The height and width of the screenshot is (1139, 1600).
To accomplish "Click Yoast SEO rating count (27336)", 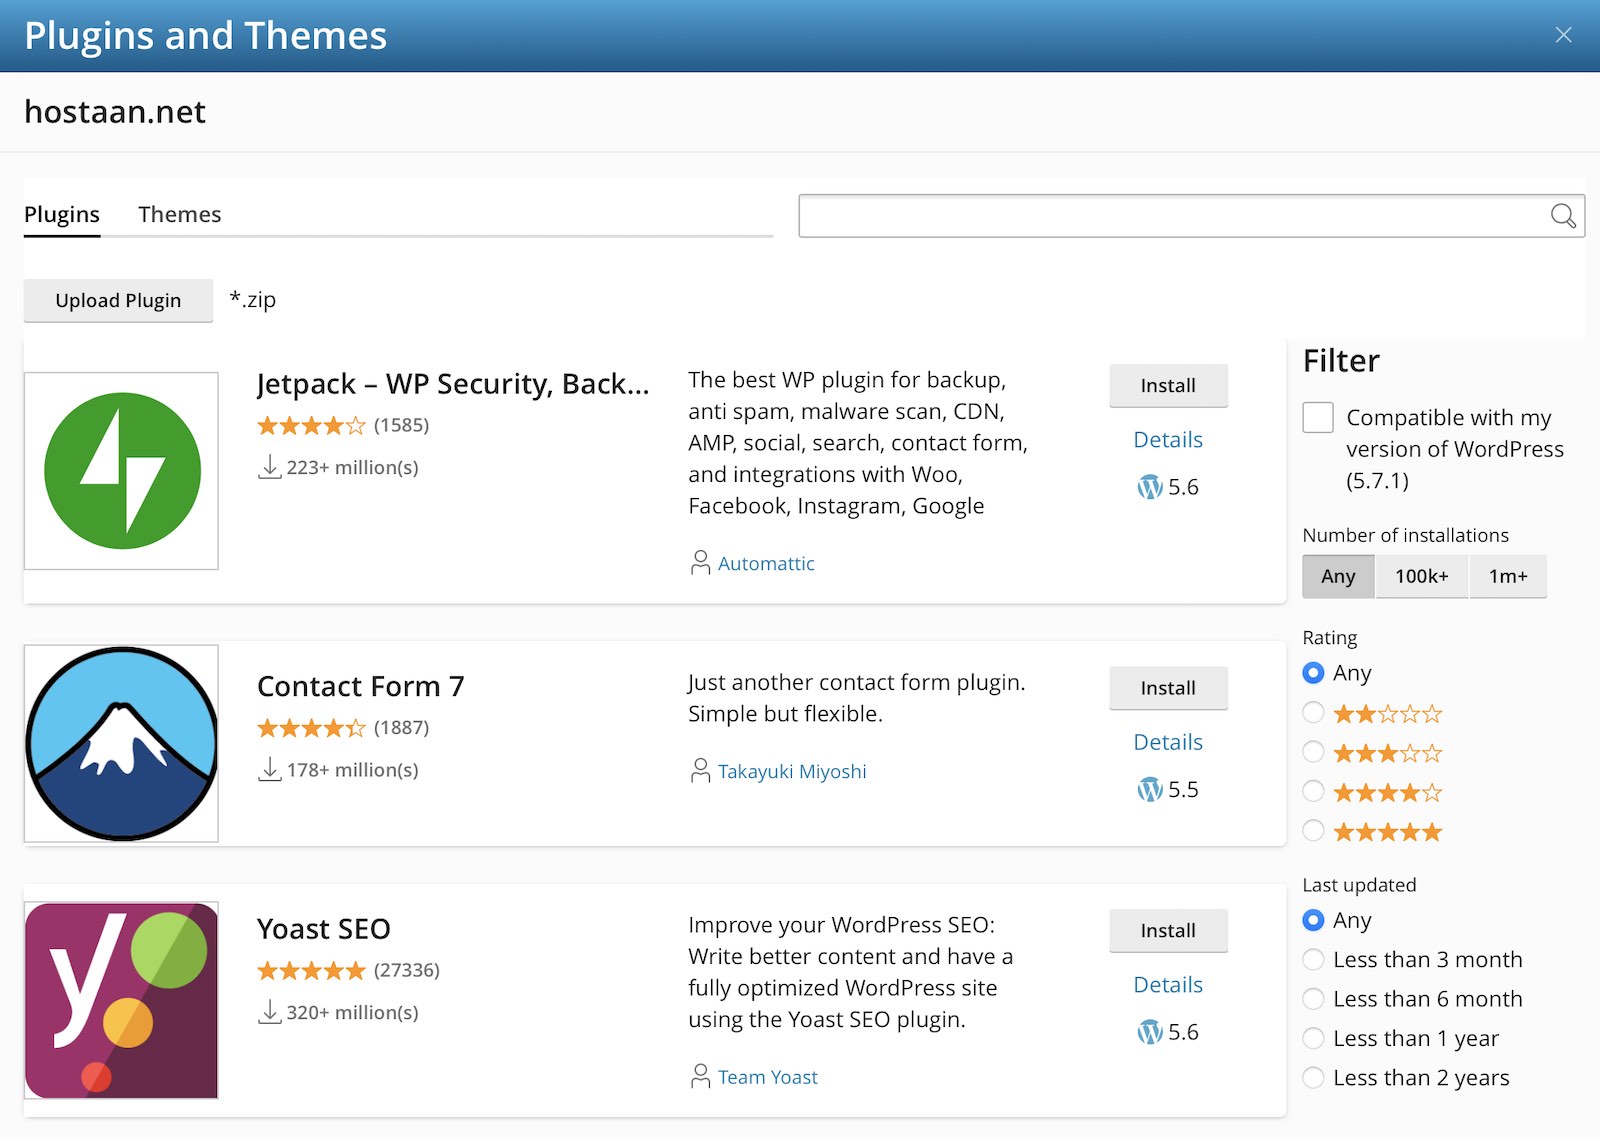I will click(407, 970).
